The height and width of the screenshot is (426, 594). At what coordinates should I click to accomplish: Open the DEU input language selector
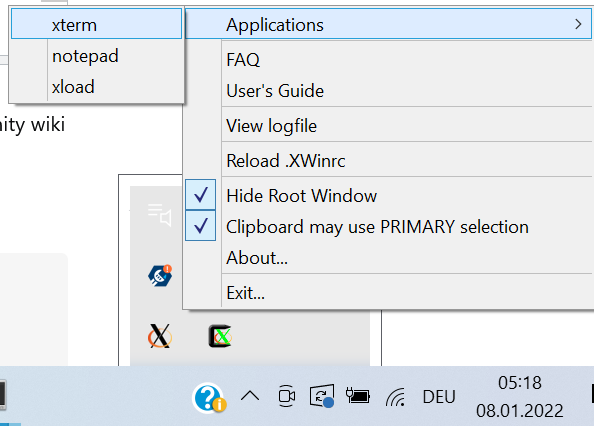coord(439,397)
